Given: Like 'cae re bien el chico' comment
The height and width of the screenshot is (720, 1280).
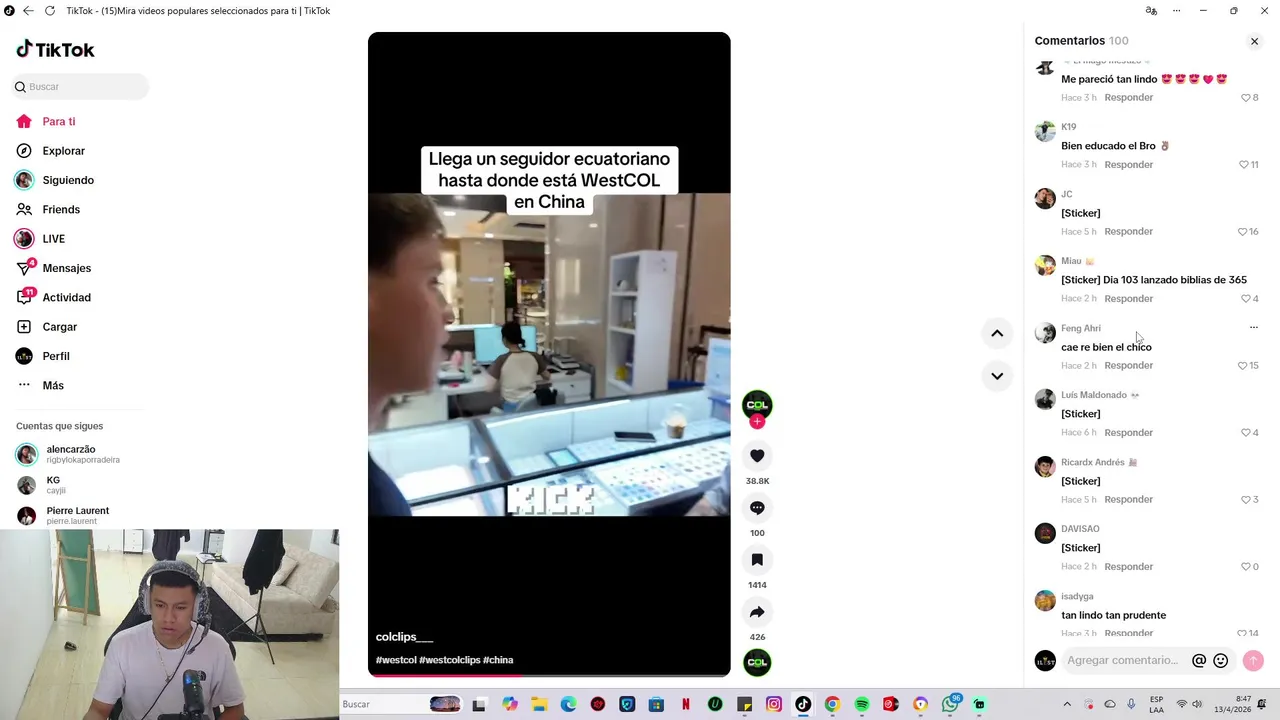Looking at the screenshot, I should click(x=1243, y=366).
